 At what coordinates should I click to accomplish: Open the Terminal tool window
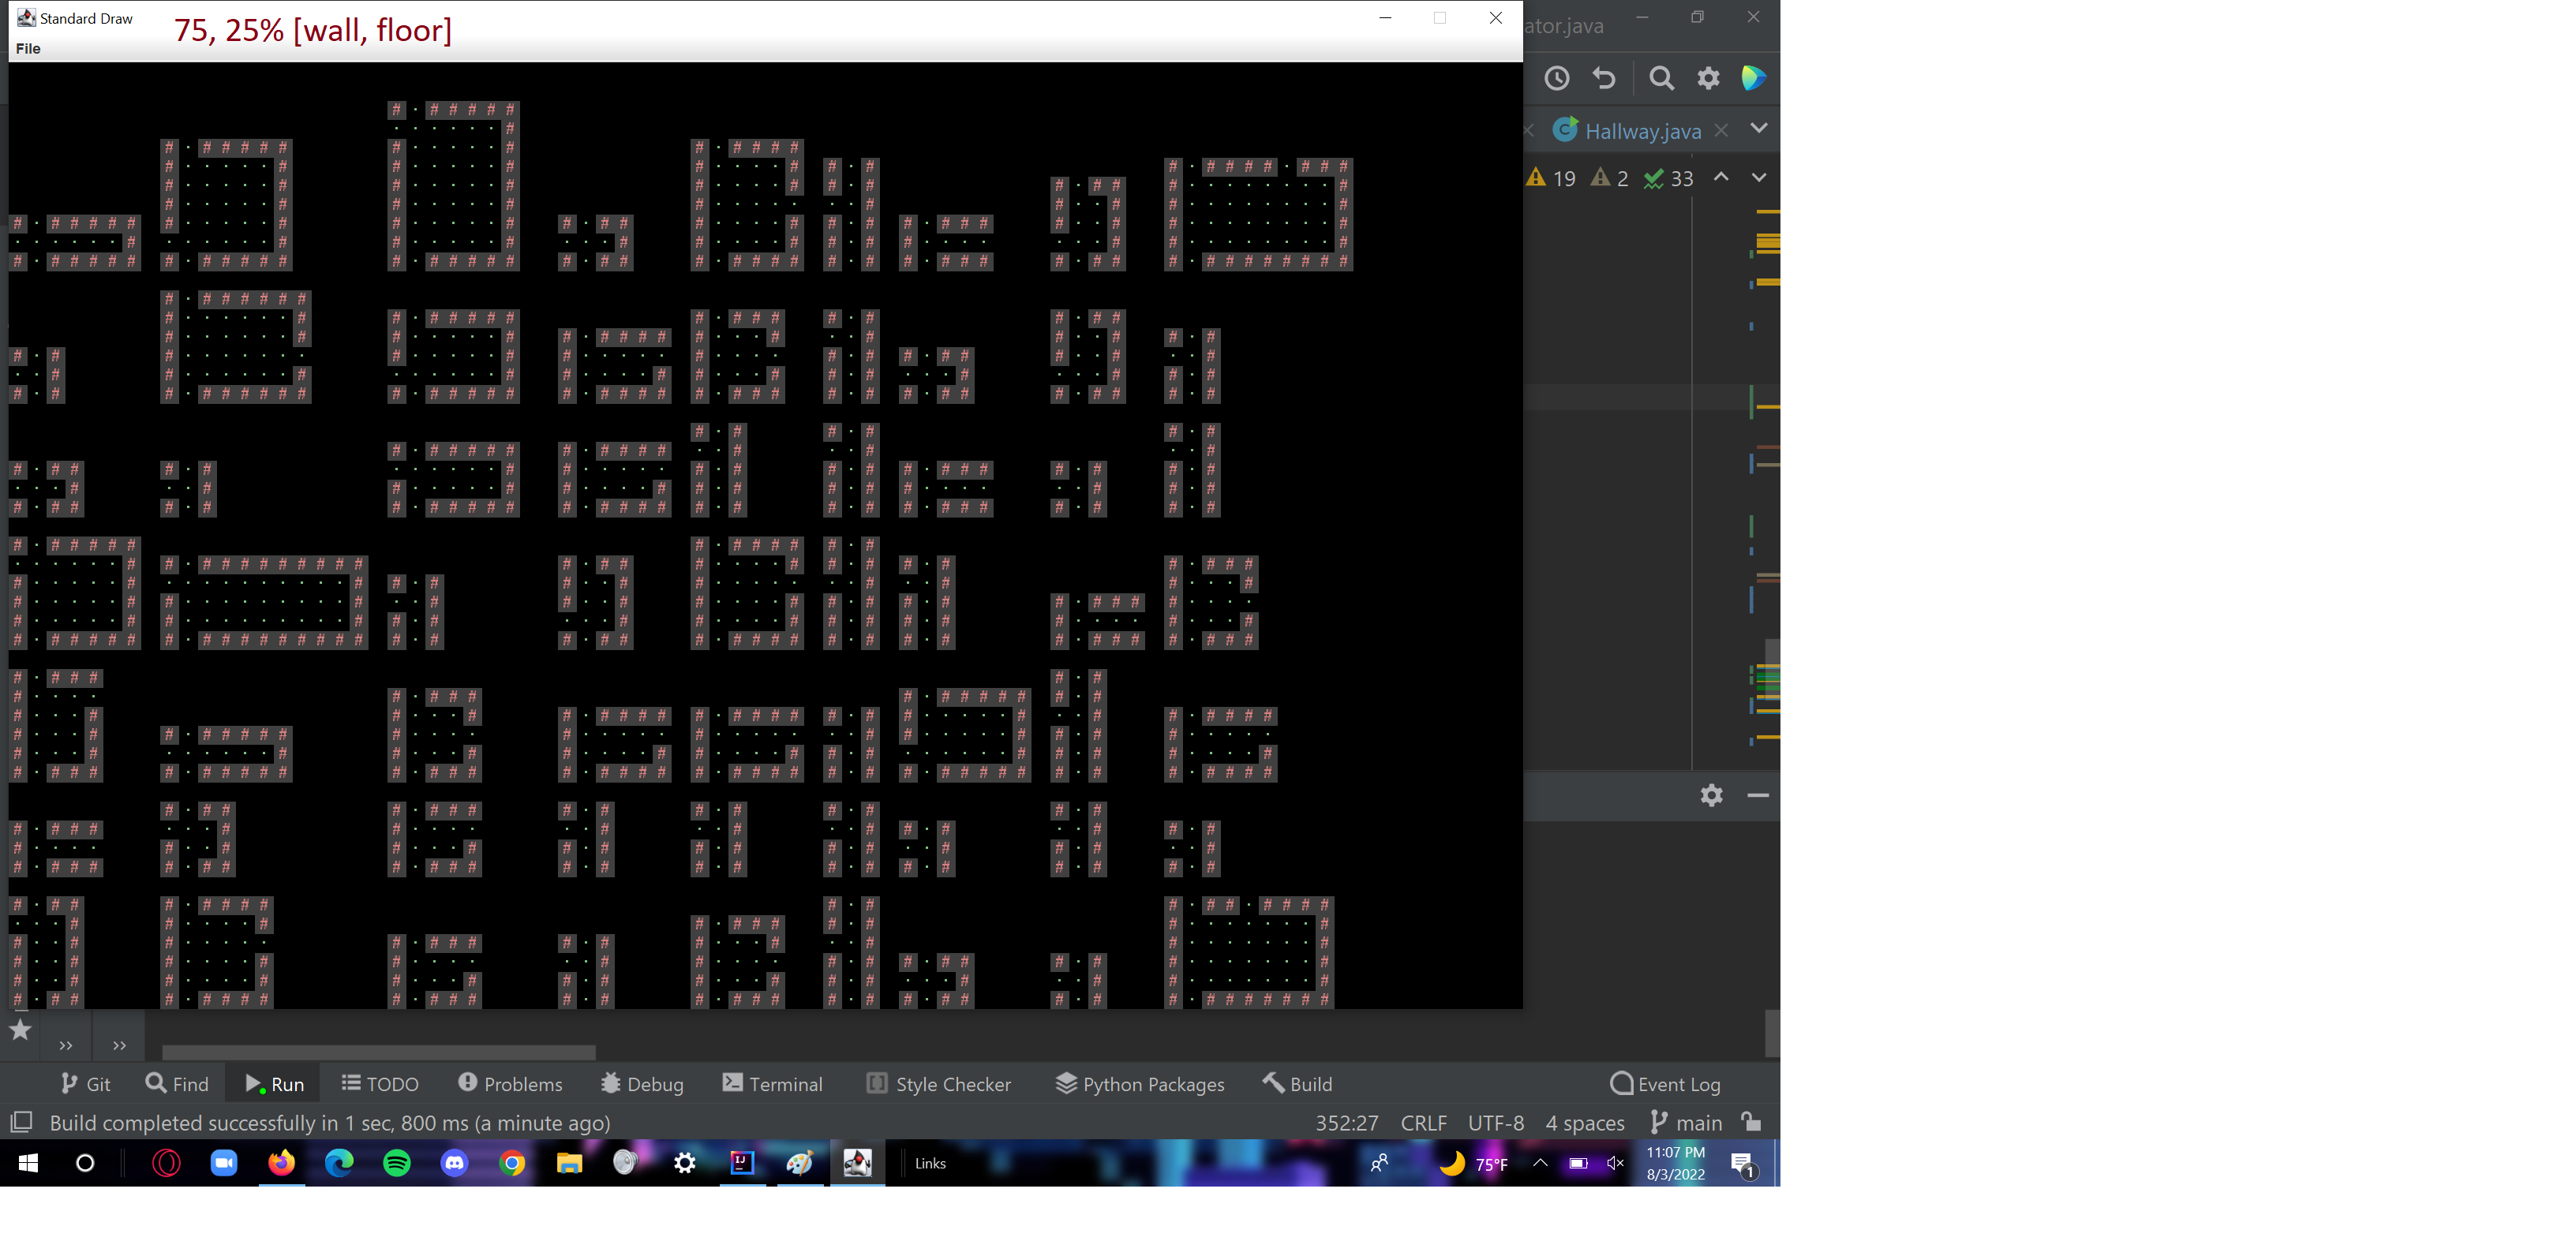point(772,1084)
